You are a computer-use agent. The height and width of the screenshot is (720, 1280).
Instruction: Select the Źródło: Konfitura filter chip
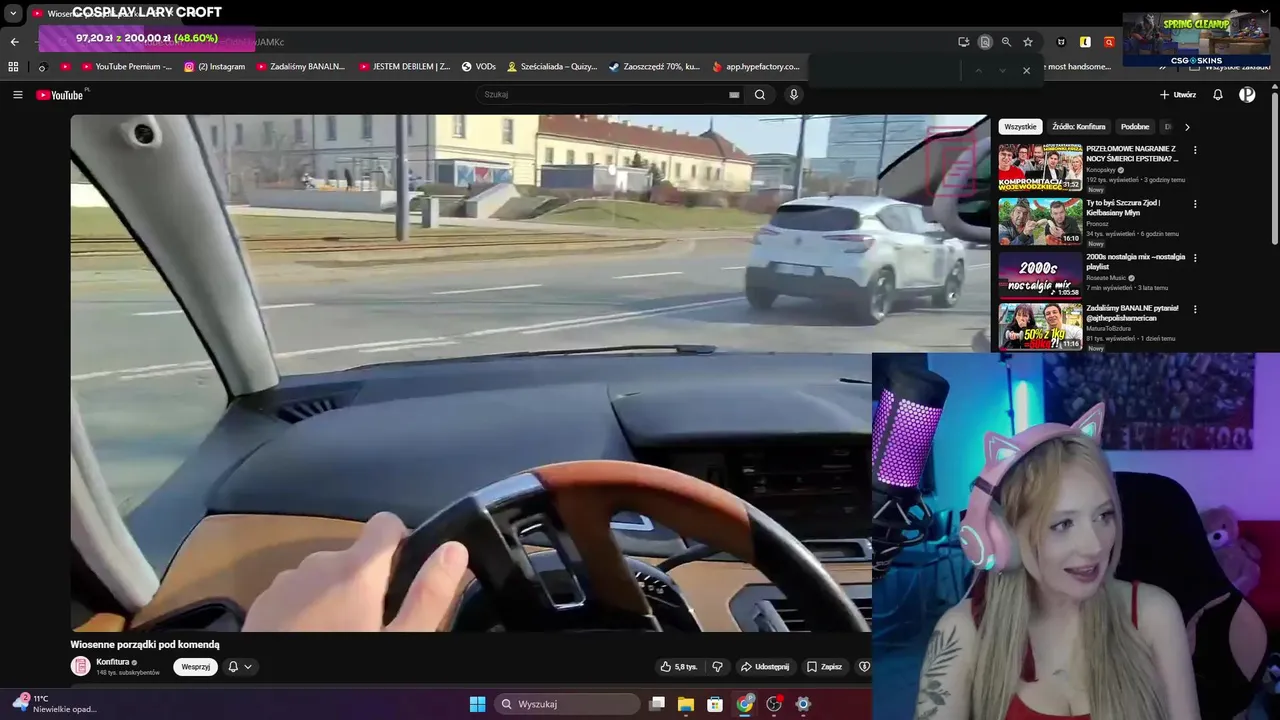pyautogui.click(x=1079, y=127)
